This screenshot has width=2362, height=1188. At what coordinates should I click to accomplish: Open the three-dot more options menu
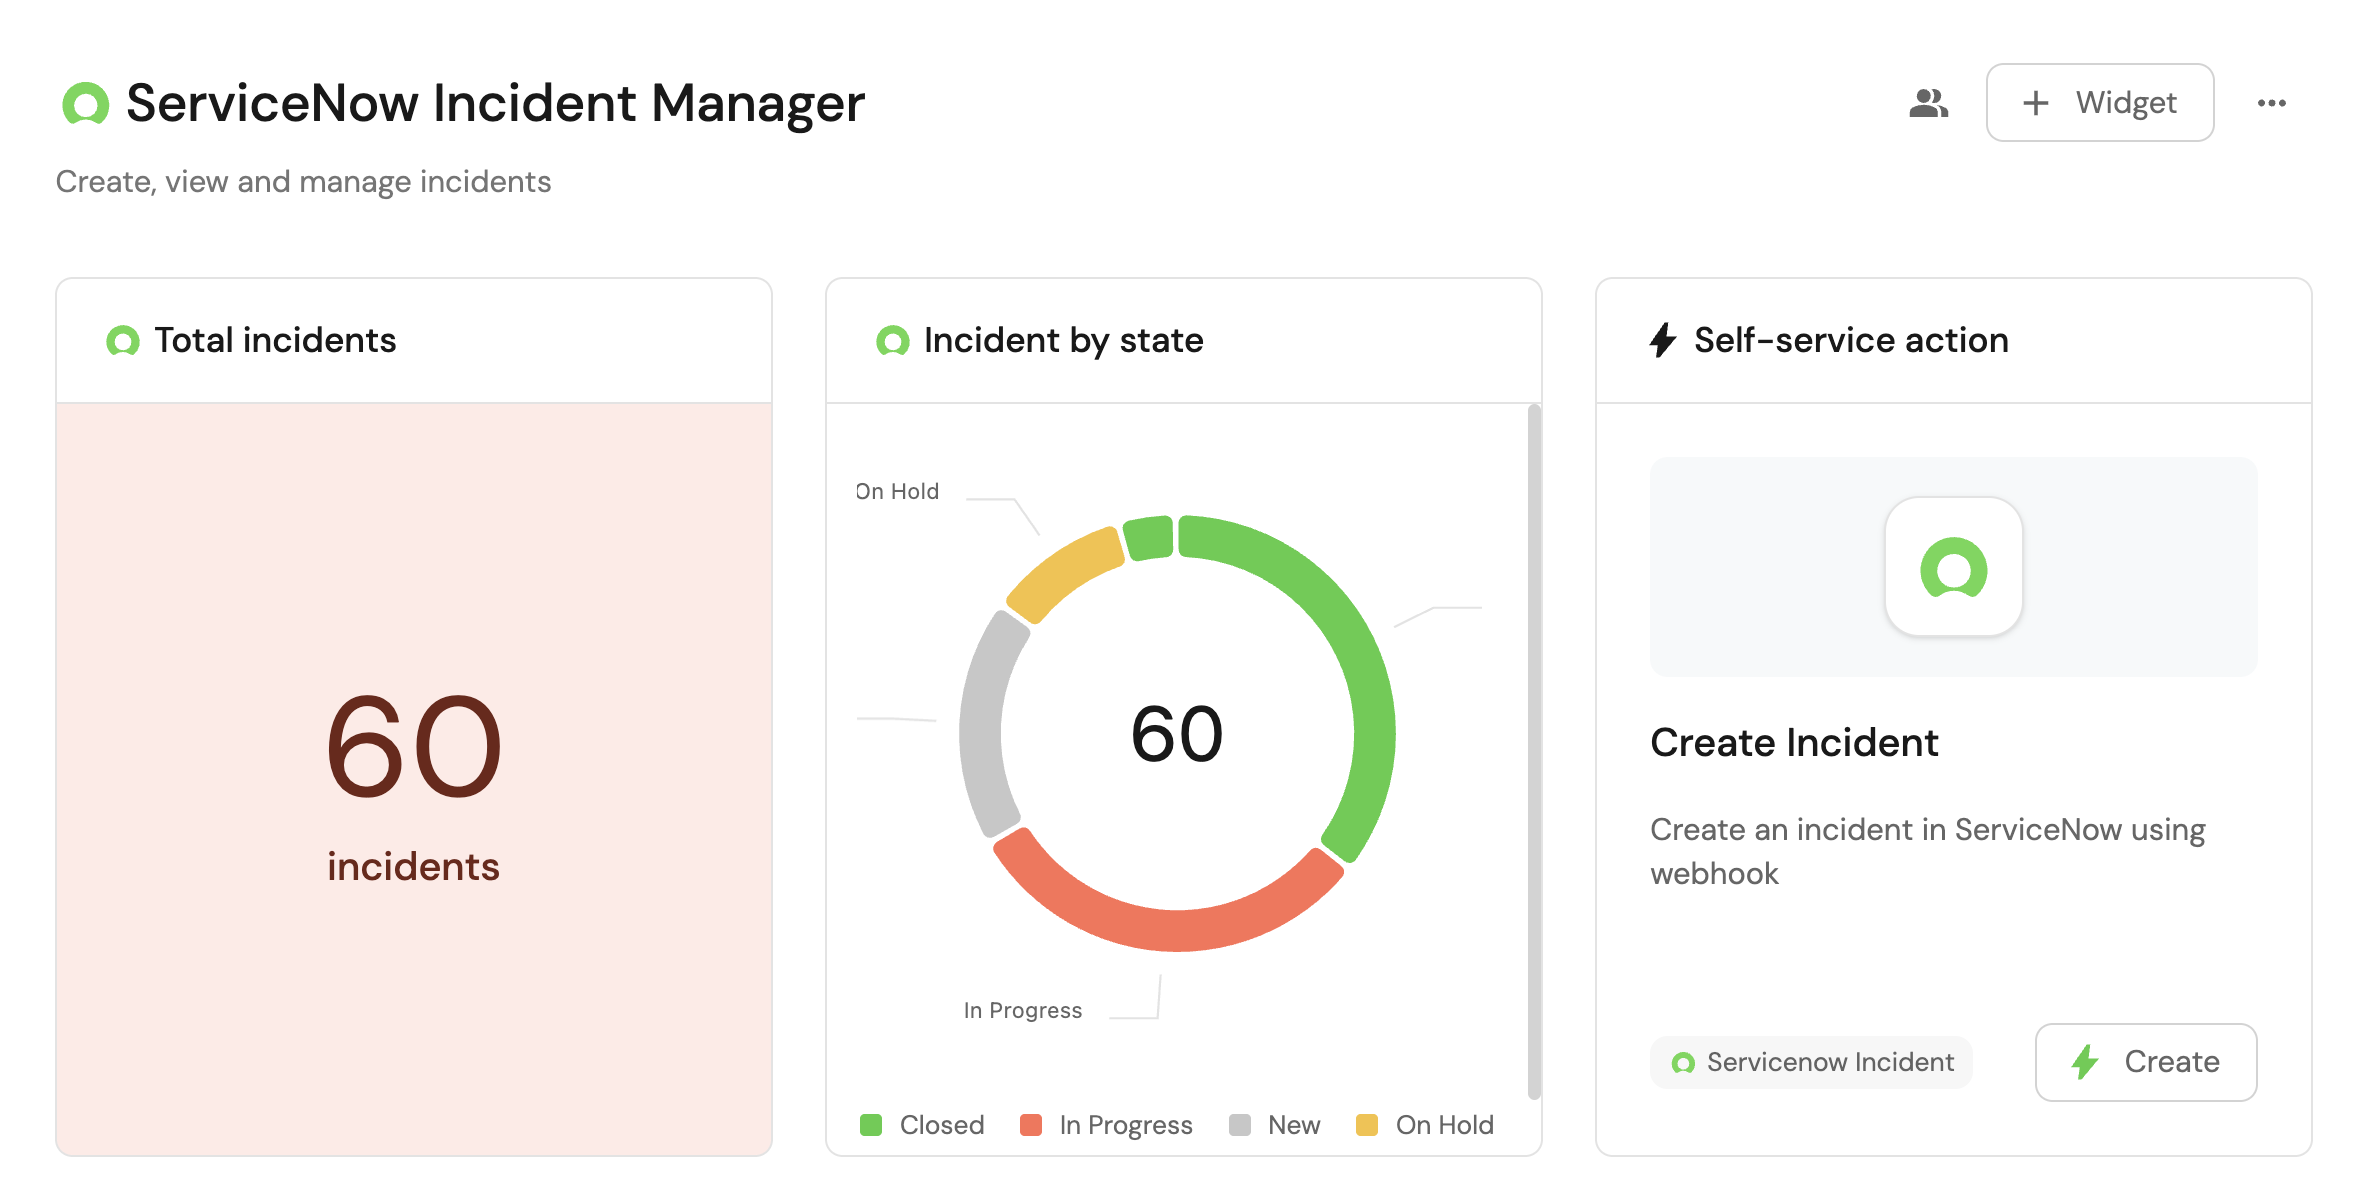click(2271, 103)
